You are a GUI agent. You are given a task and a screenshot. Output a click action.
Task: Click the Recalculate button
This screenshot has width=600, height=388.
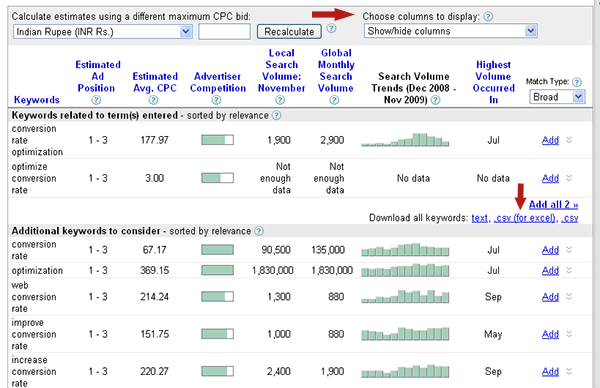[289, 31]
